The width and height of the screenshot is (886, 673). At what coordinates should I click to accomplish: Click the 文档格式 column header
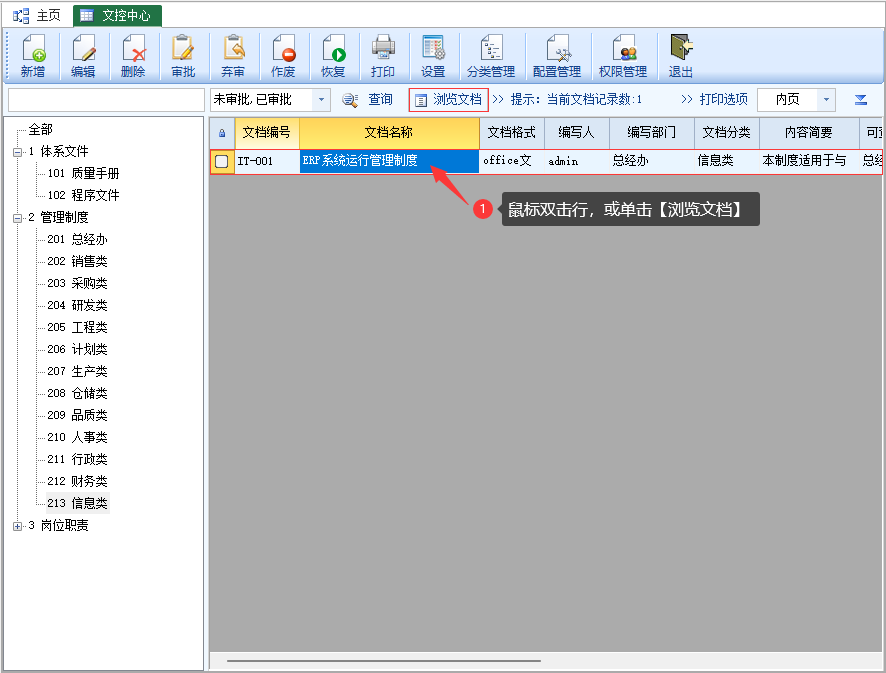[x=512, y=133]
